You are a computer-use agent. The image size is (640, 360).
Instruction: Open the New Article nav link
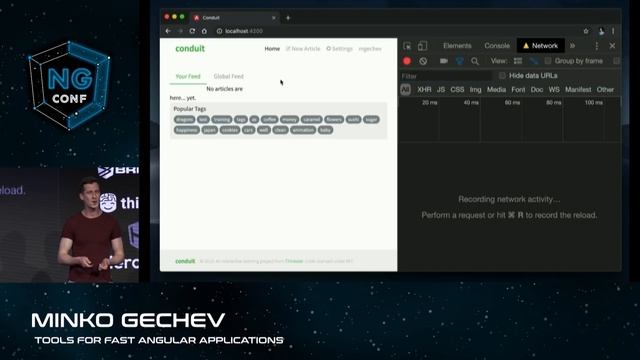click(303, 49)
